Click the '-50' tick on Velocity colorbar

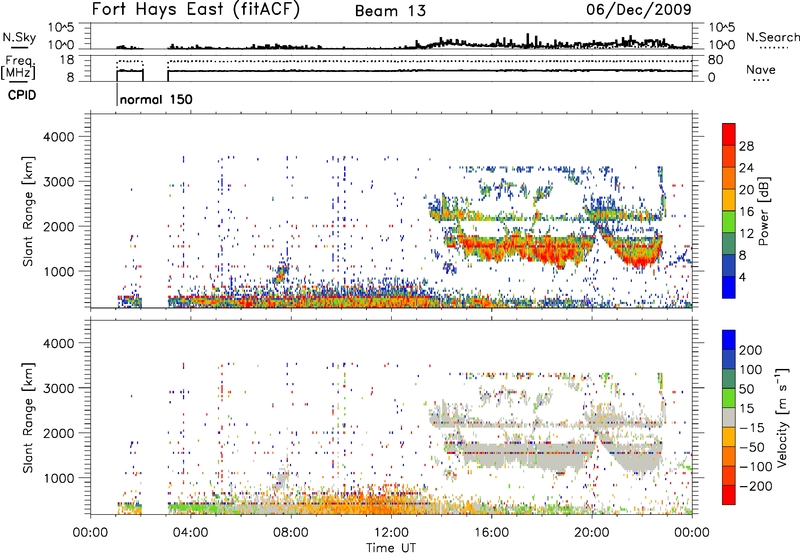[752, 447]
